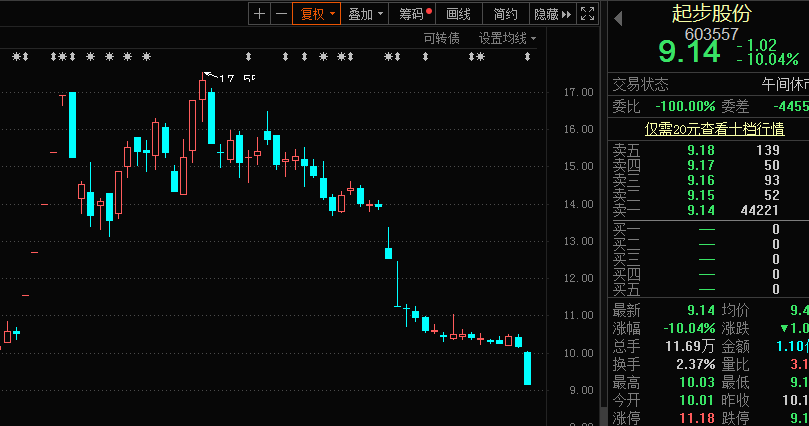
Task: Click stock name 起步股份
Action: tap(711, 13)
